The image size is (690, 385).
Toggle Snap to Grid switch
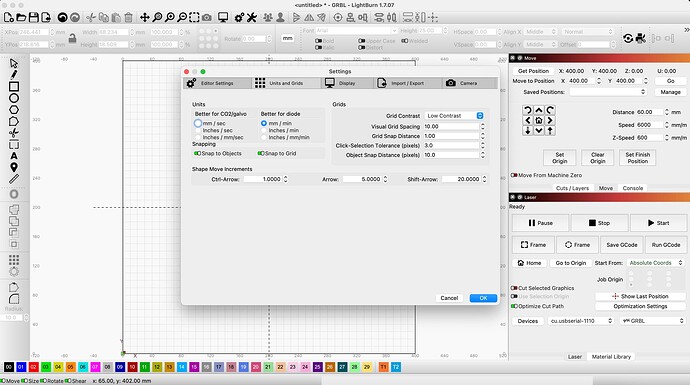(x=261, y=154)
